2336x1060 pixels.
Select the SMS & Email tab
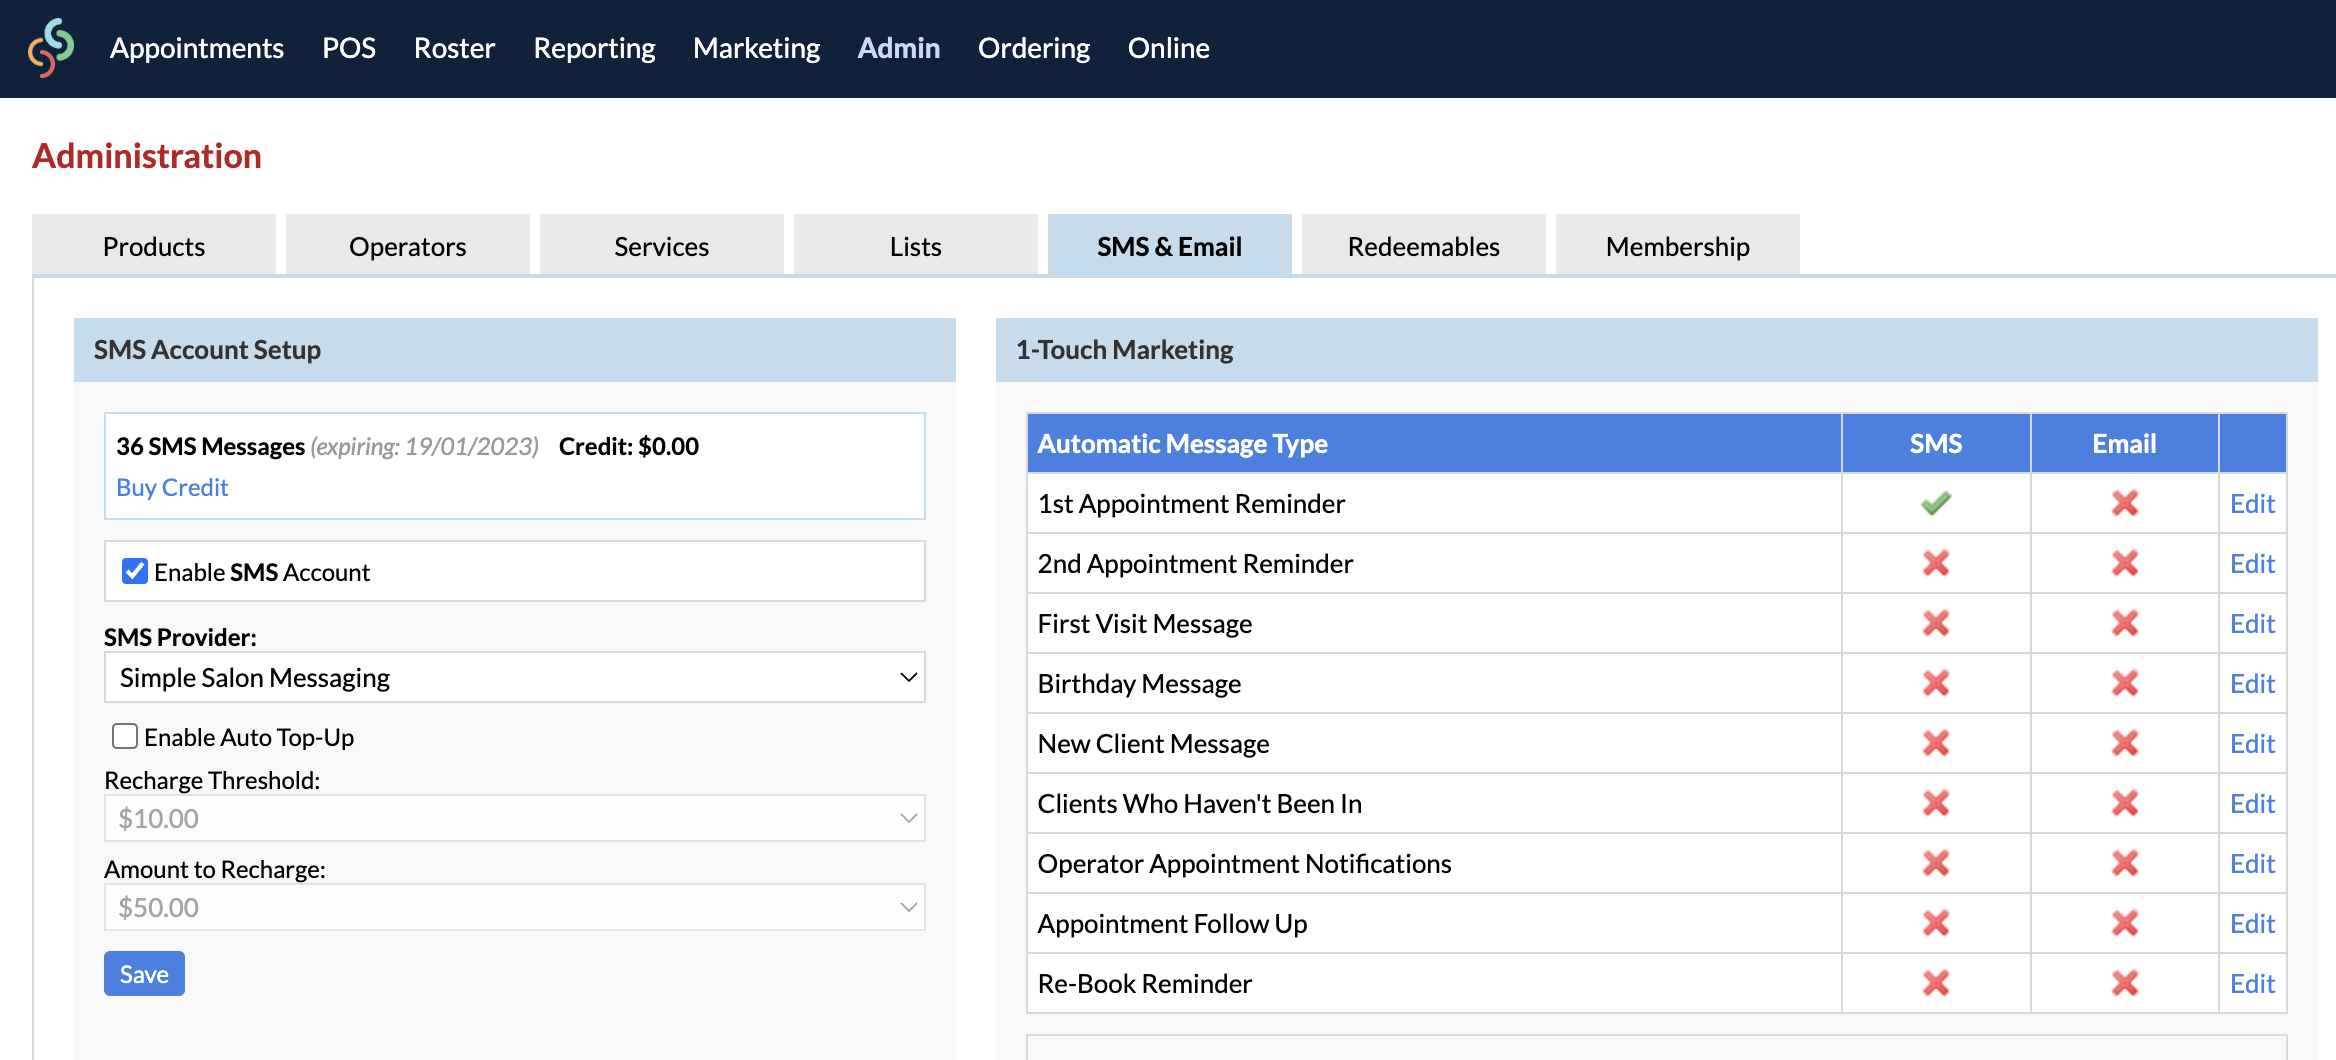click(1170, 245)
